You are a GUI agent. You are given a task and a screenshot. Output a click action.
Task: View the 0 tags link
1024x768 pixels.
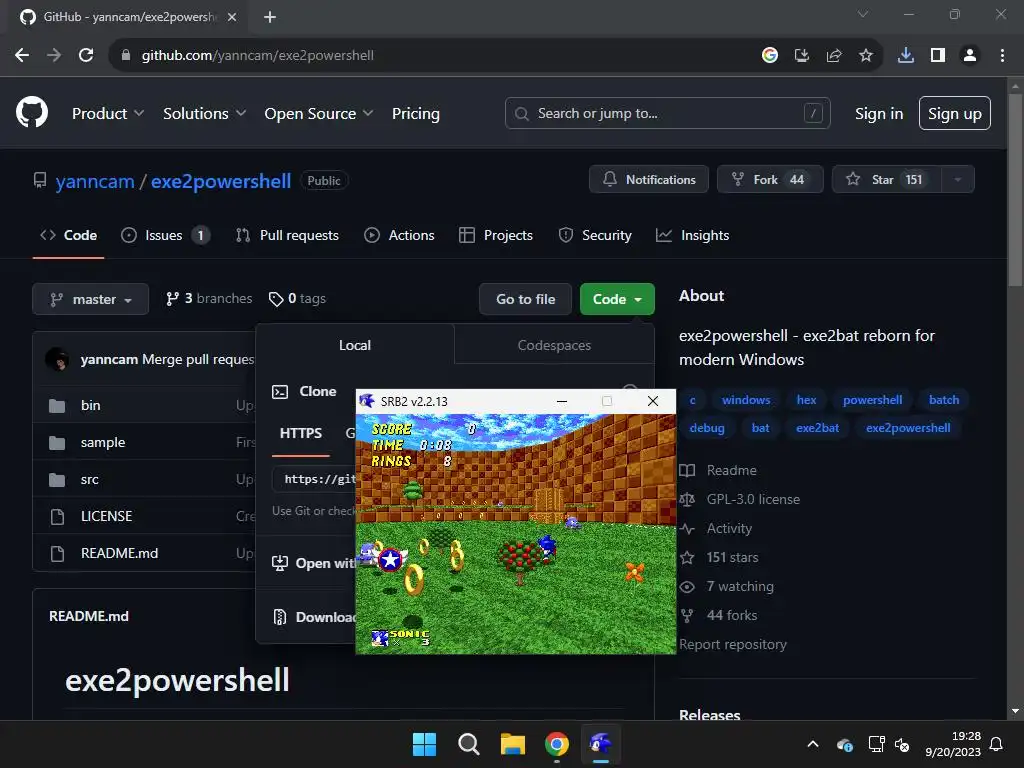(297, 298)
